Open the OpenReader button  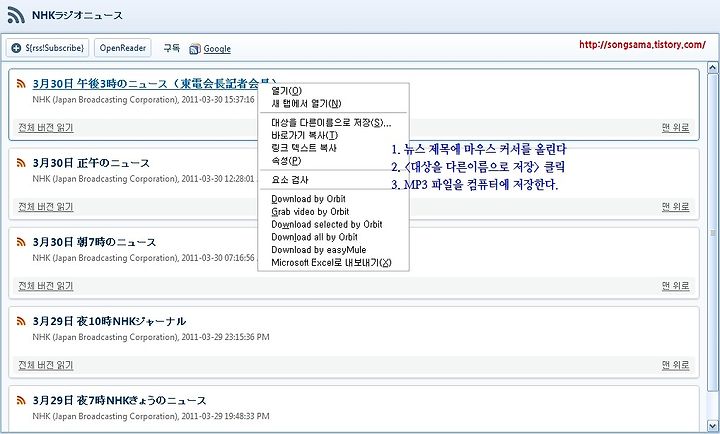tap(123, 48)
